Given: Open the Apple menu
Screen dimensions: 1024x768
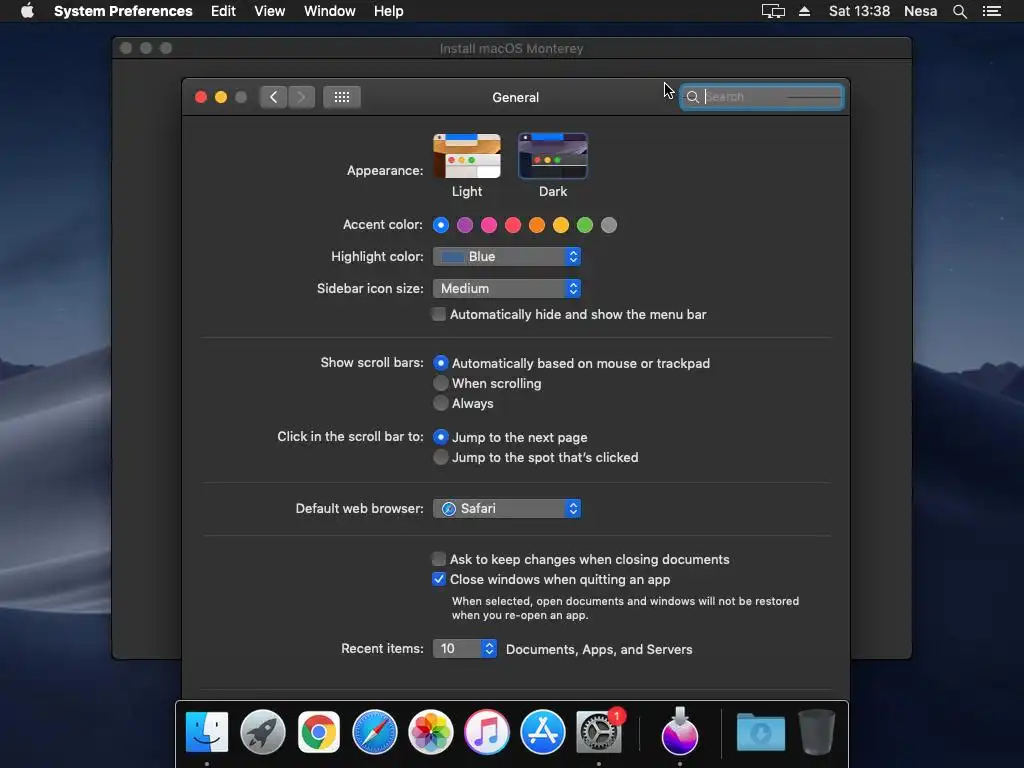Looking at the screenshot, I should tap(27, 11).
